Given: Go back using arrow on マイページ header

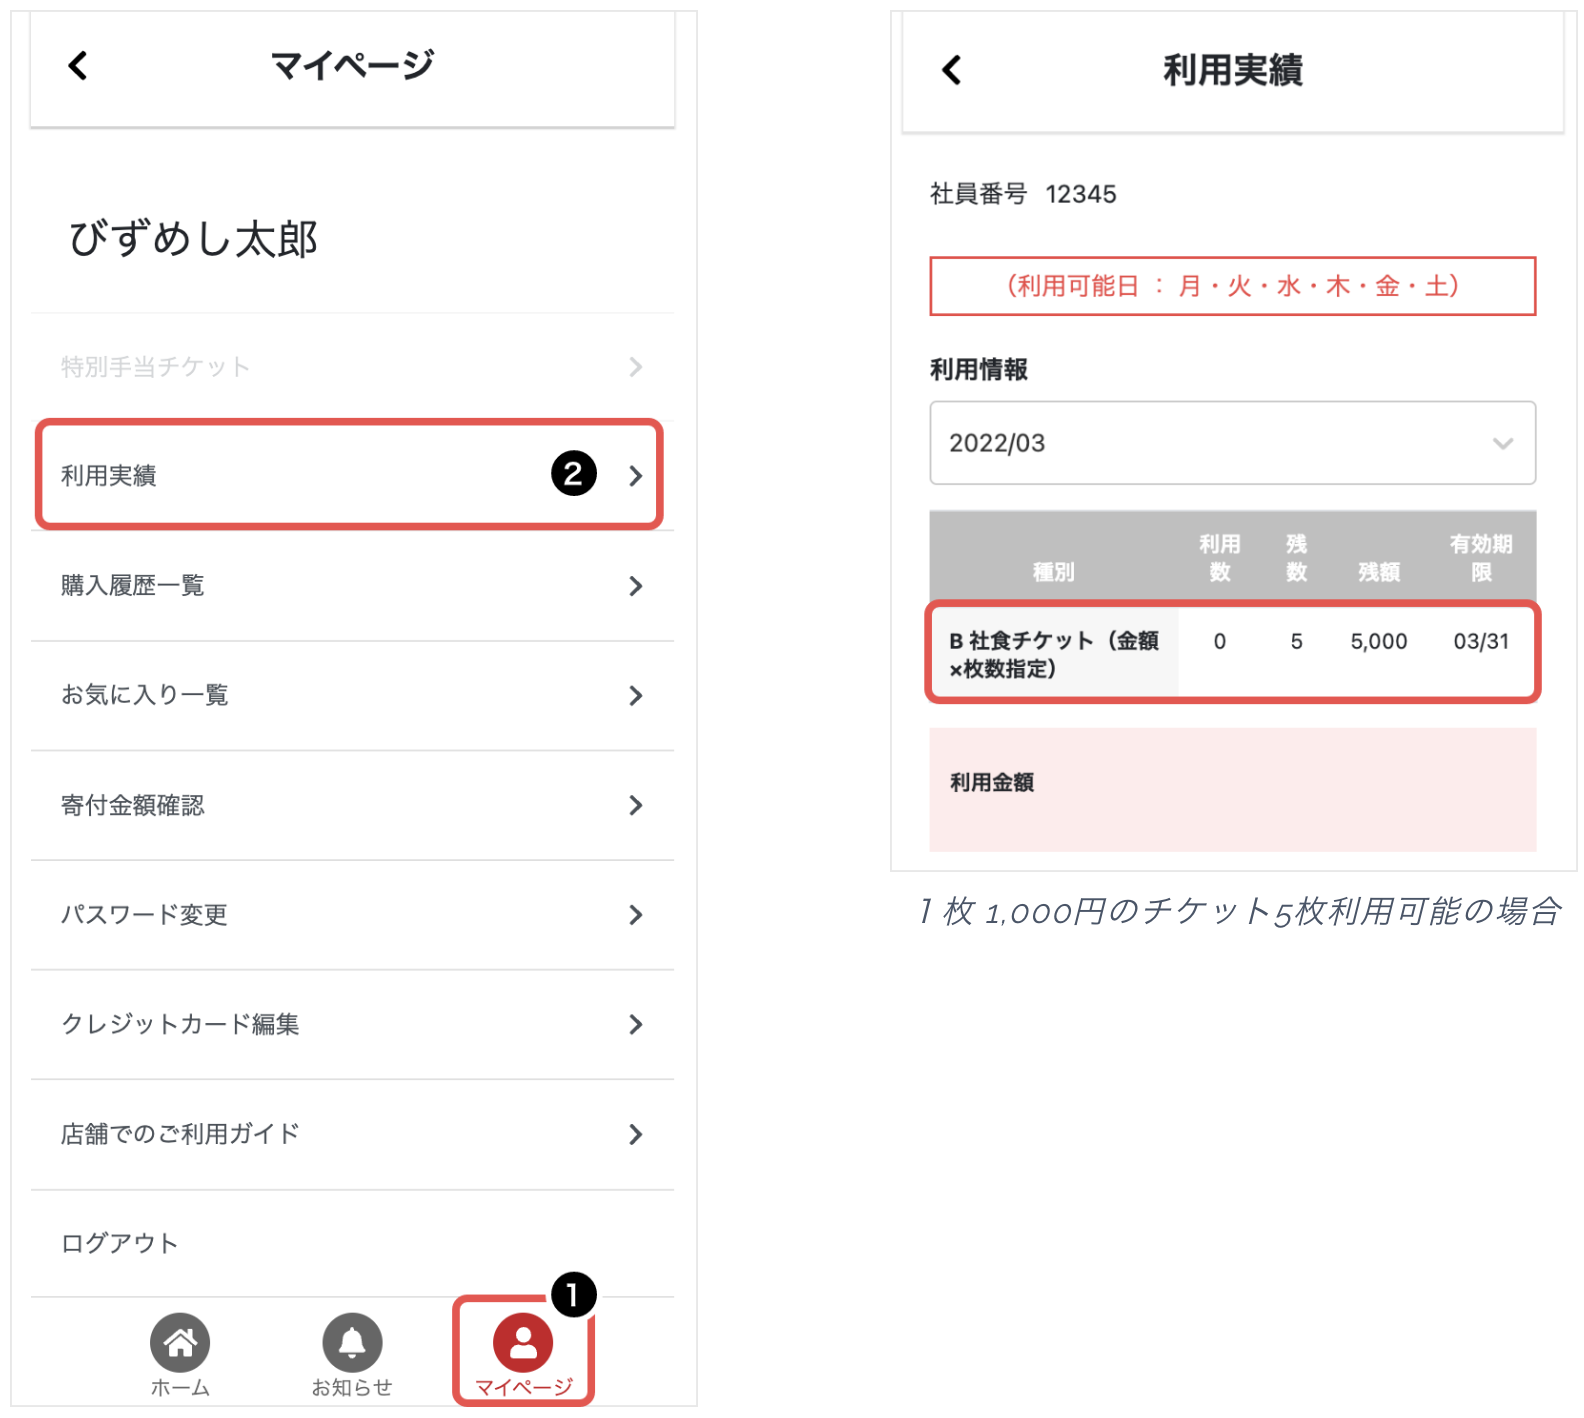Looking at the screenshot, I should click(78, 66).
